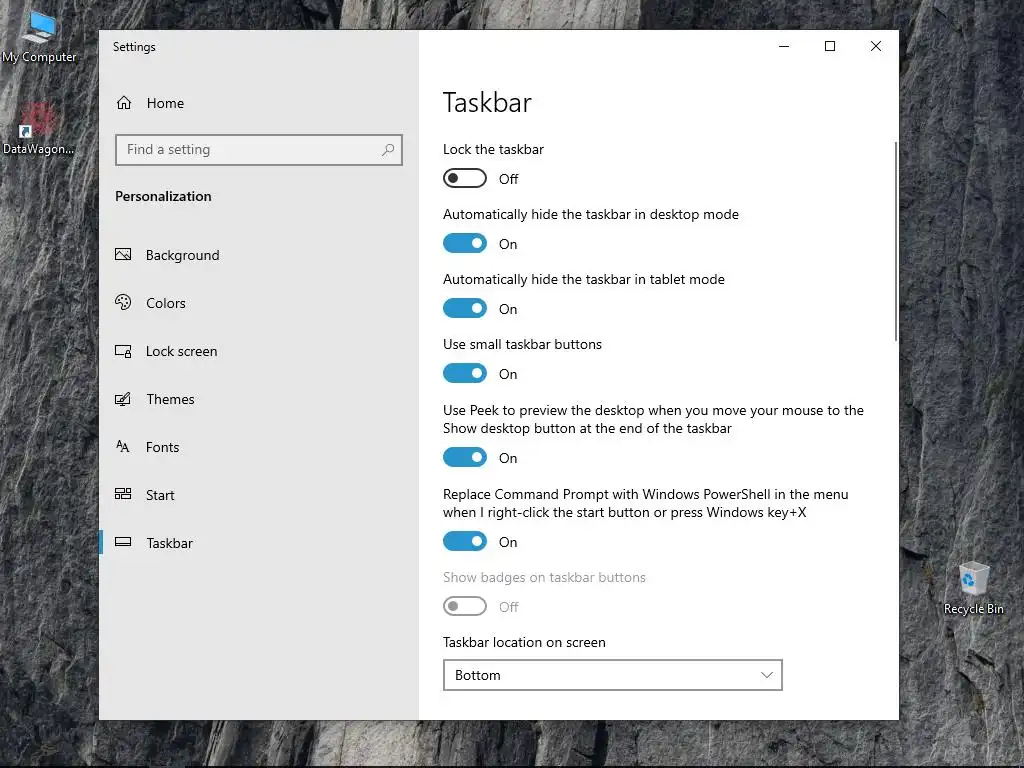Click Show badges on taskbar buttons toggle
The image size is (1024, 768).
coord(464,606)
